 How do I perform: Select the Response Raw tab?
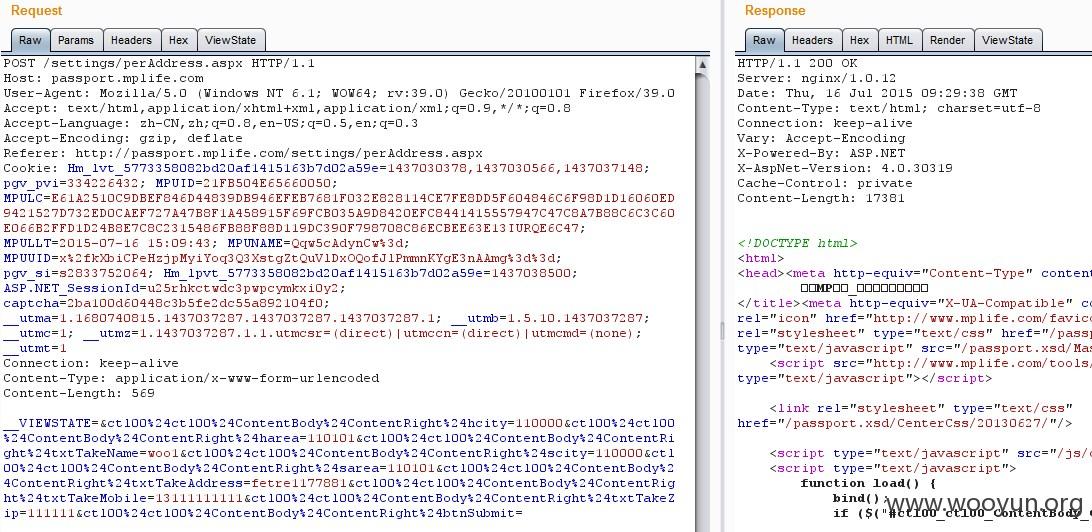coord(764,40)
